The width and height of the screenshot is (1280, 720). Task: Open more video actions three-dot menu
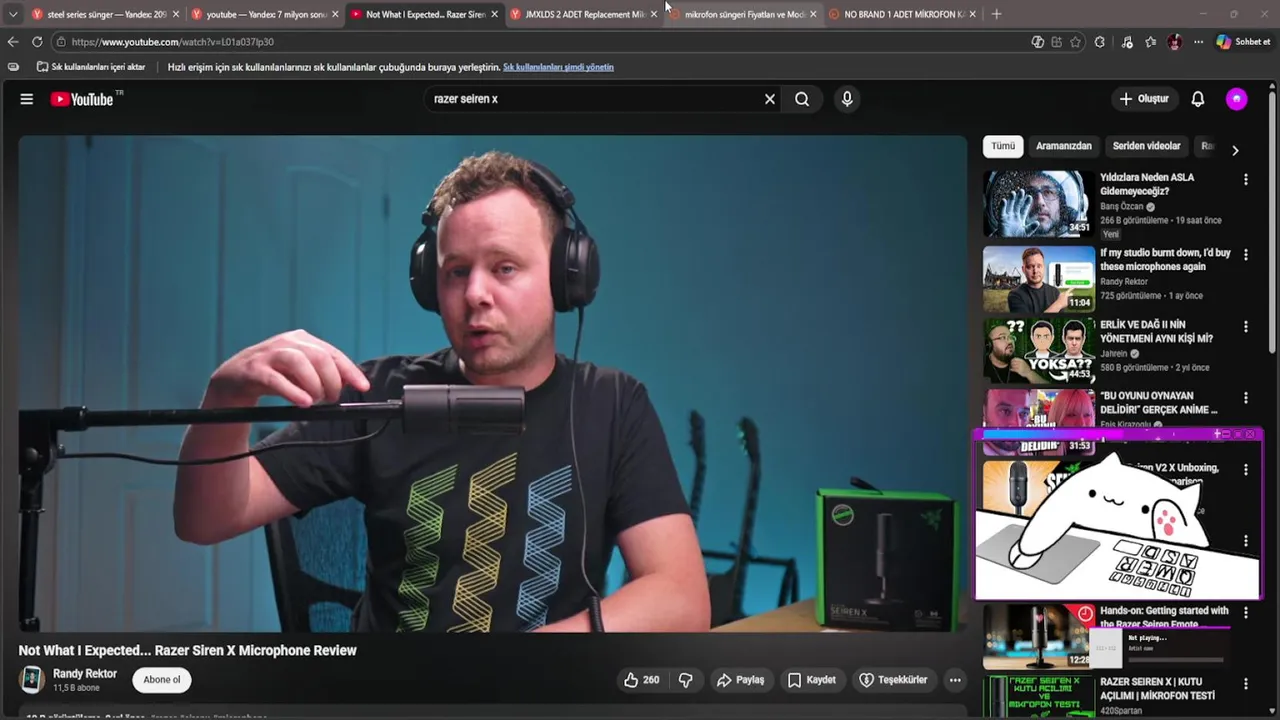click(955, 680)
